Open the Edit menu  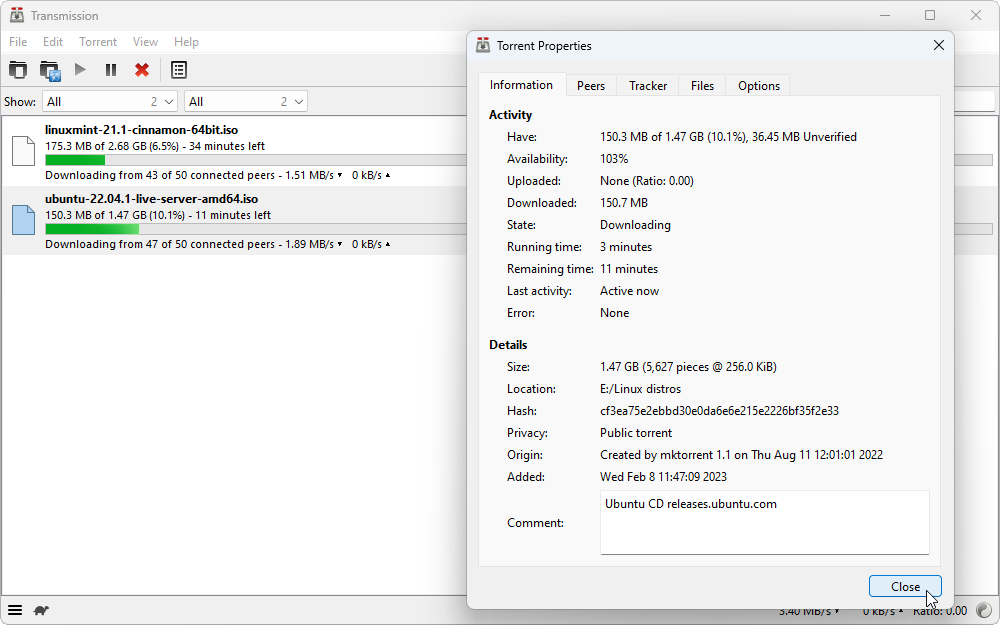click(53, 42)
